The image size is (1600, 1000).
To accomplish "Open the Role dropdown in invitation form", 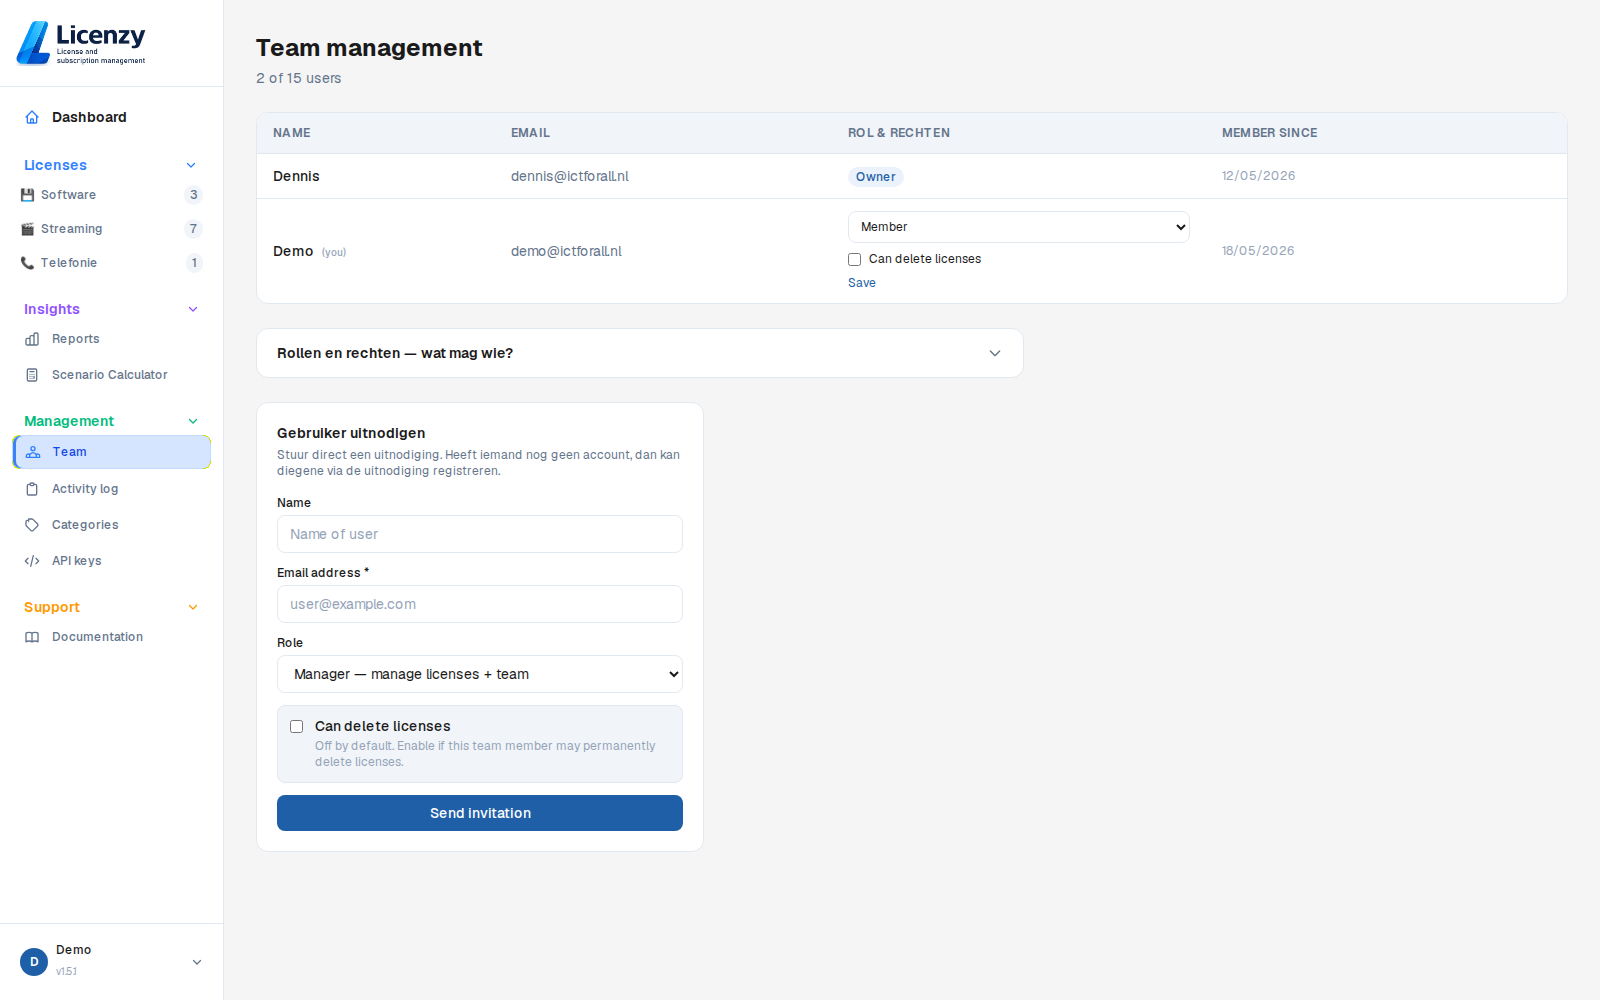I will pos(480,674).
